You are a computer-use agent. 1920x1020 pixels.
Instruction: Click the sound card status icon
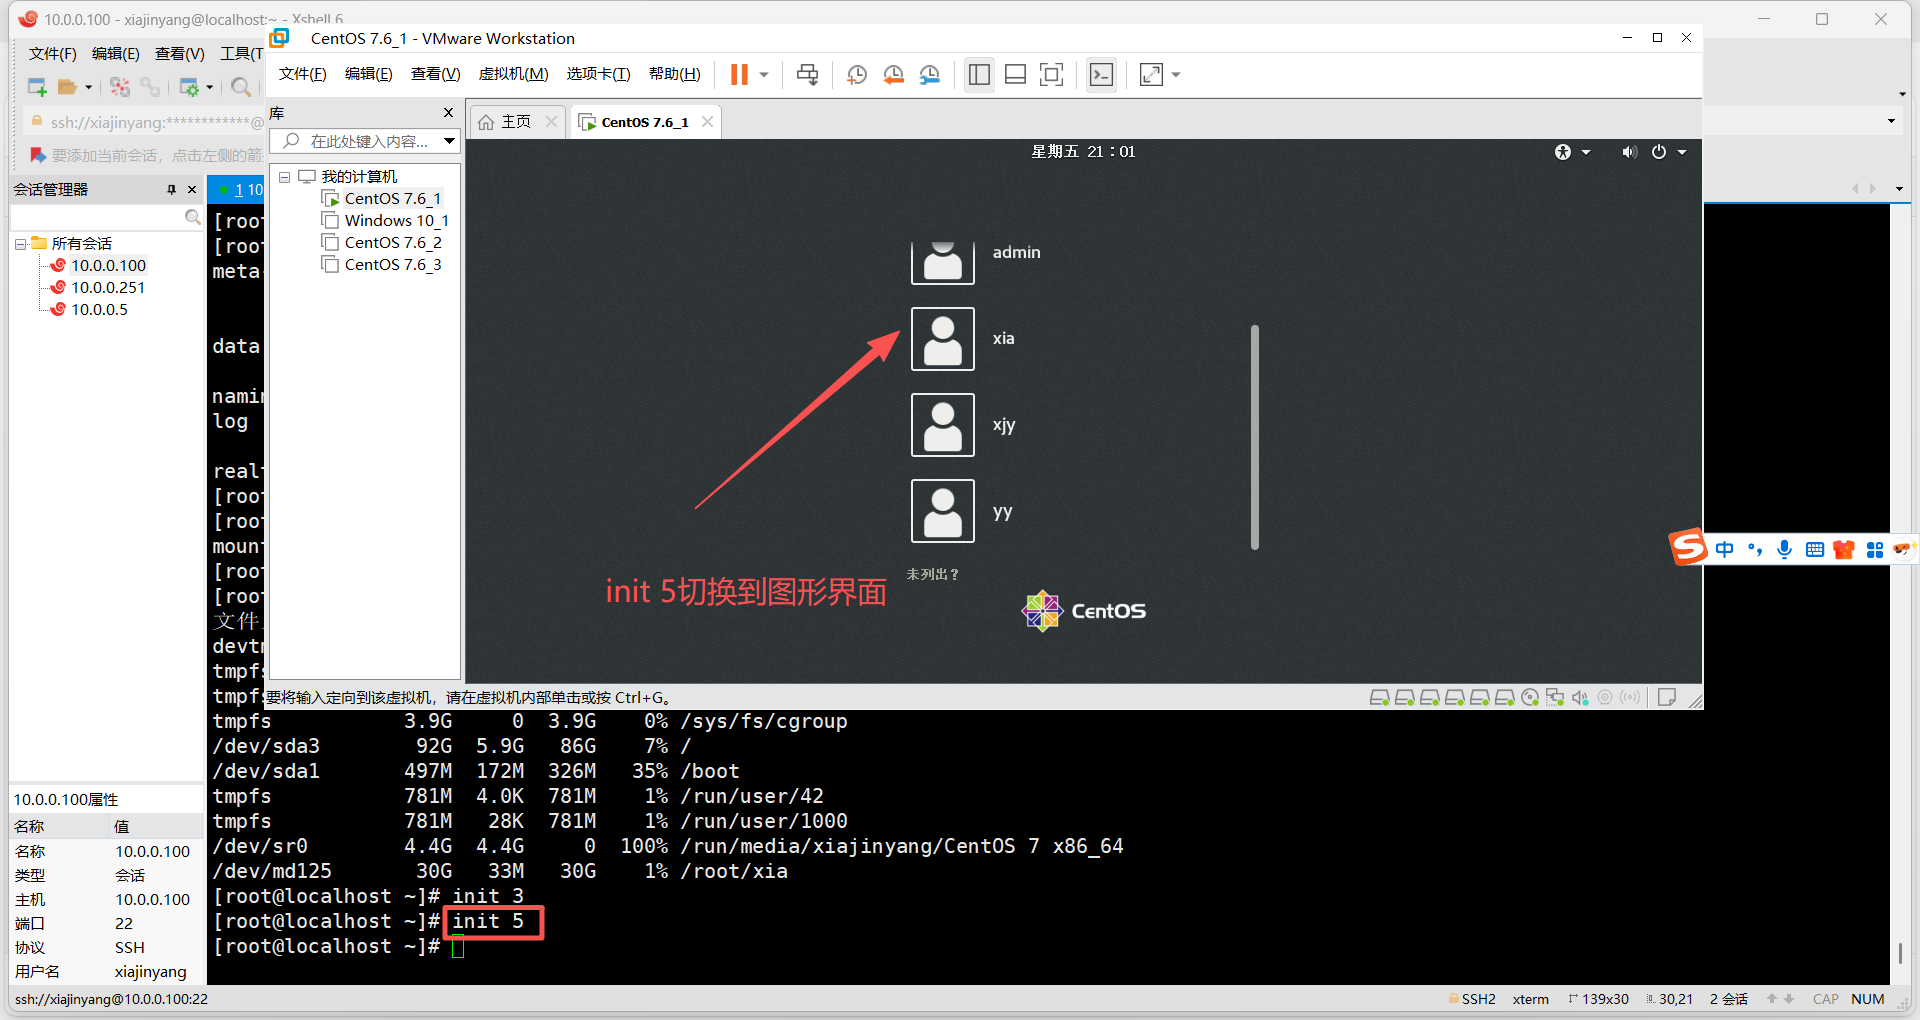tap(1579, 697)
